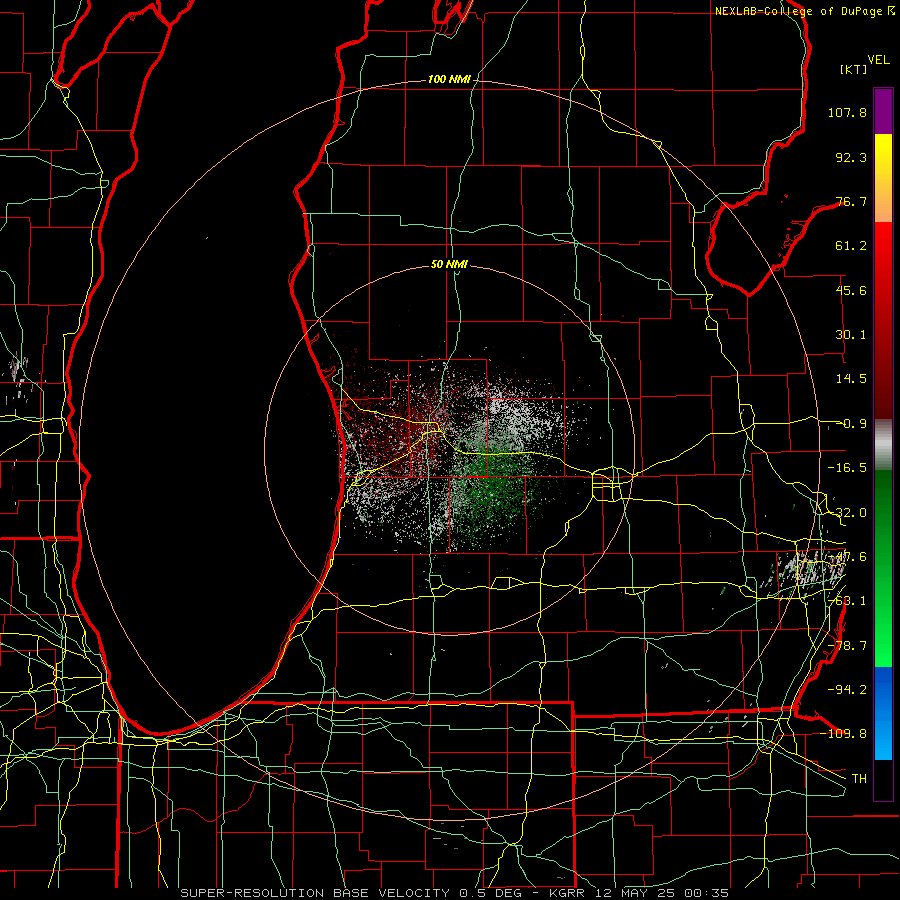Click the VEL legend title
The image size is (900, 900).
click(878, 60)
